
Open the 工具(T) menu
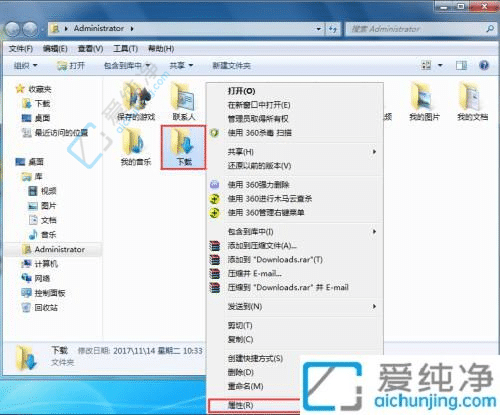coord(125,49)
